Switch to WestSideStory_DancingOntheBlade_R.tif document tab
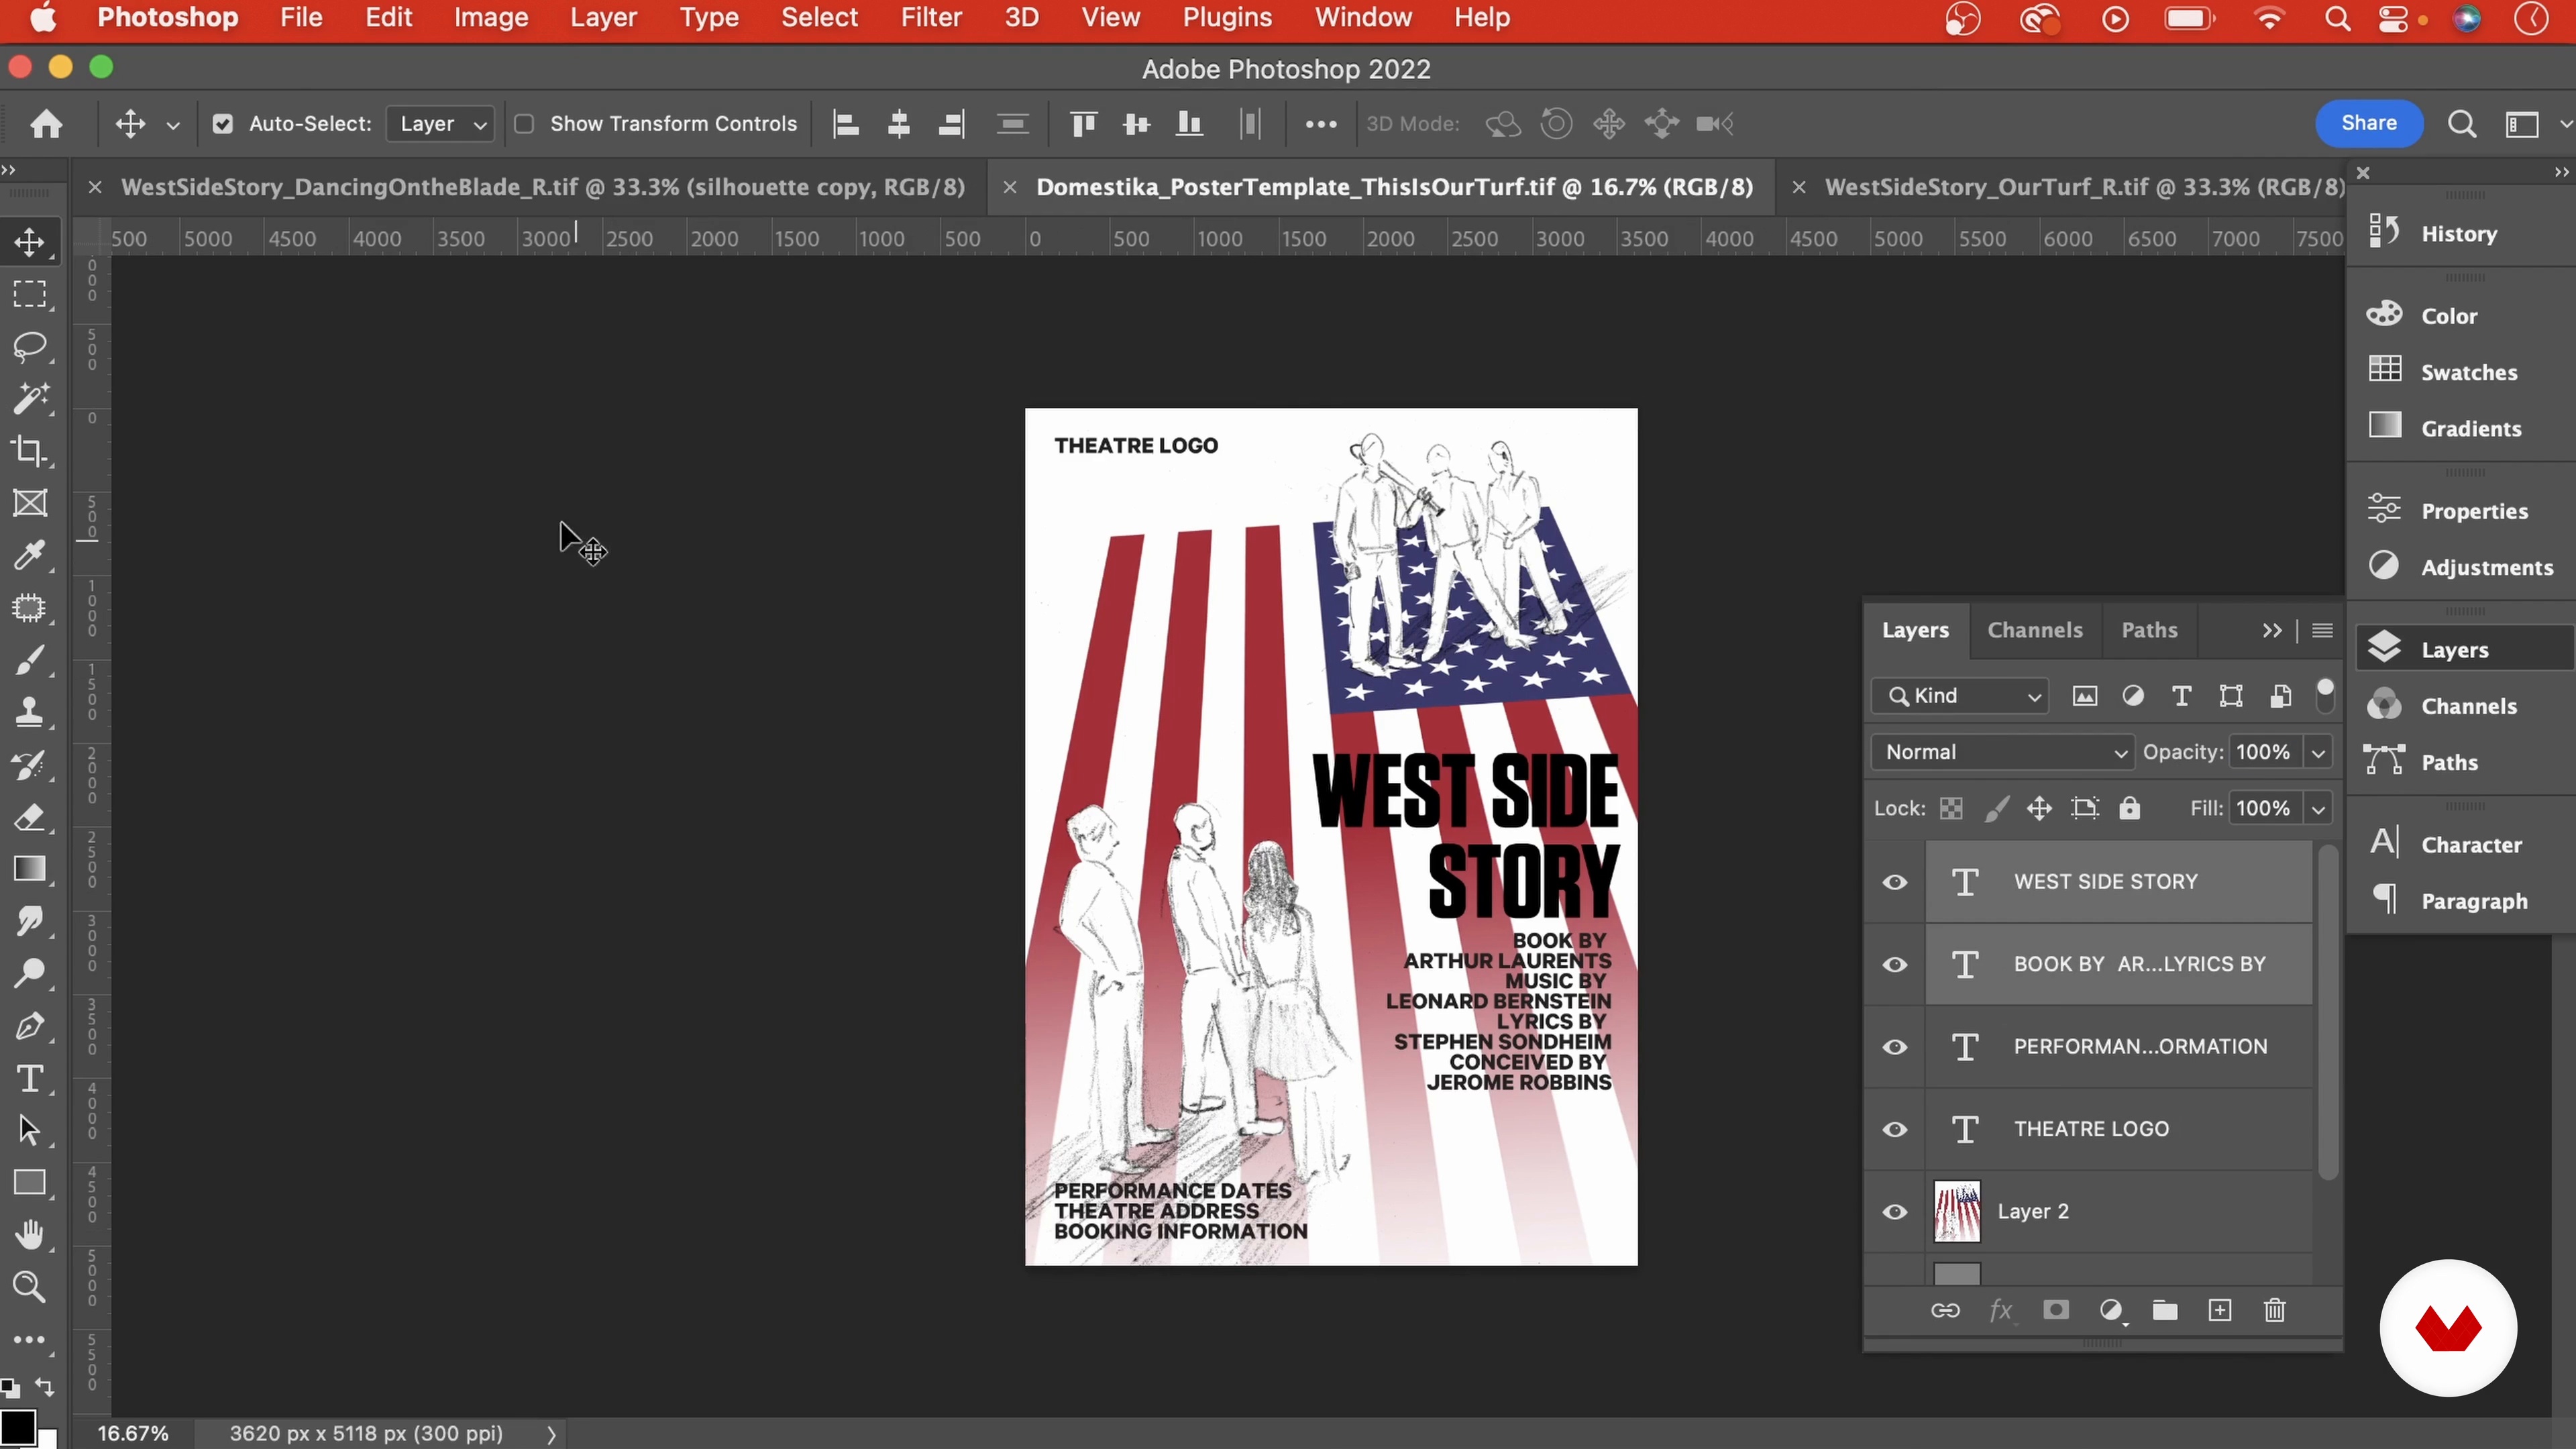 (542, 187)
